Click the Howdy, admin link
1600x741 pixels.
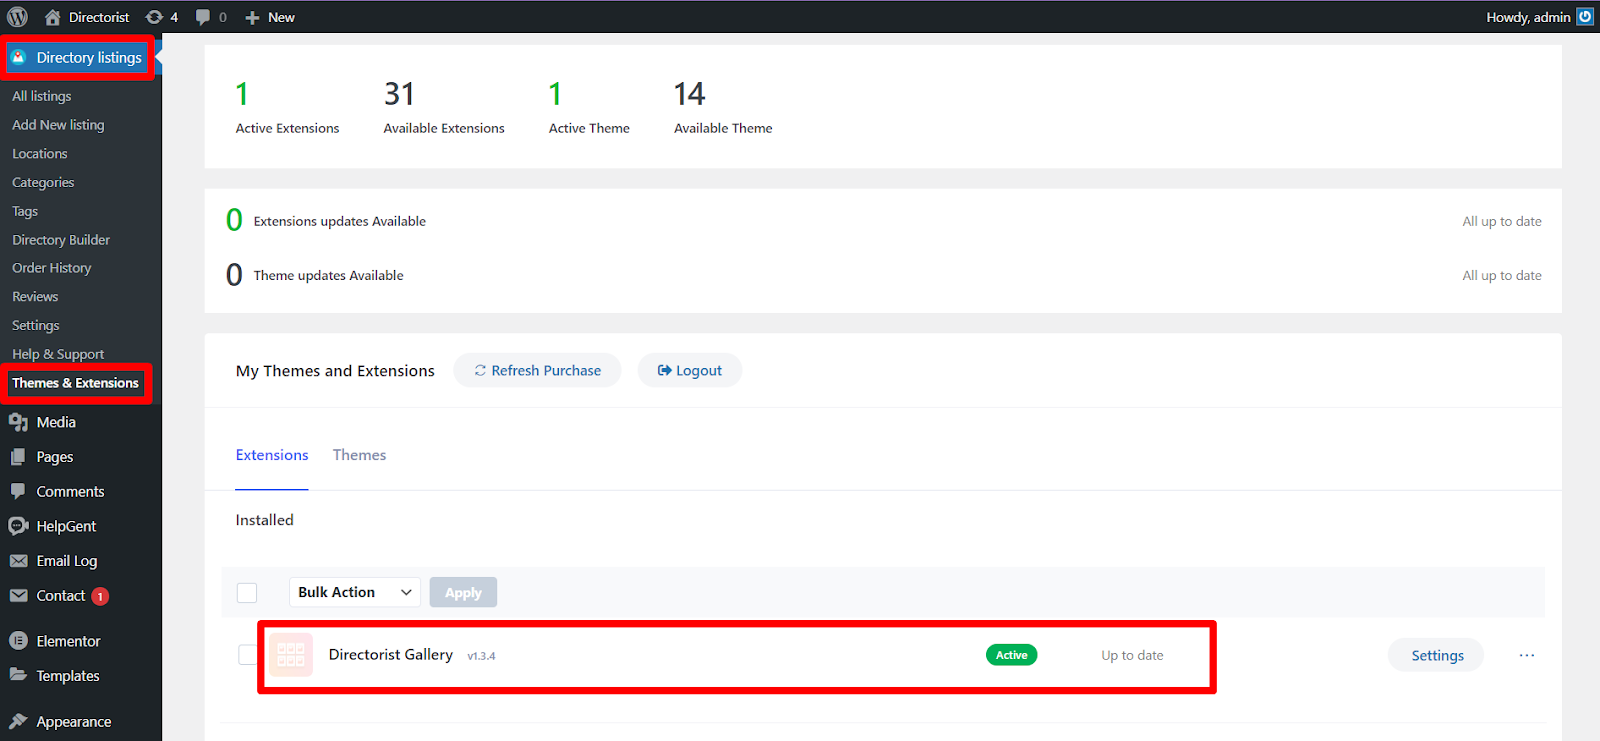(x=1528, y=17)
